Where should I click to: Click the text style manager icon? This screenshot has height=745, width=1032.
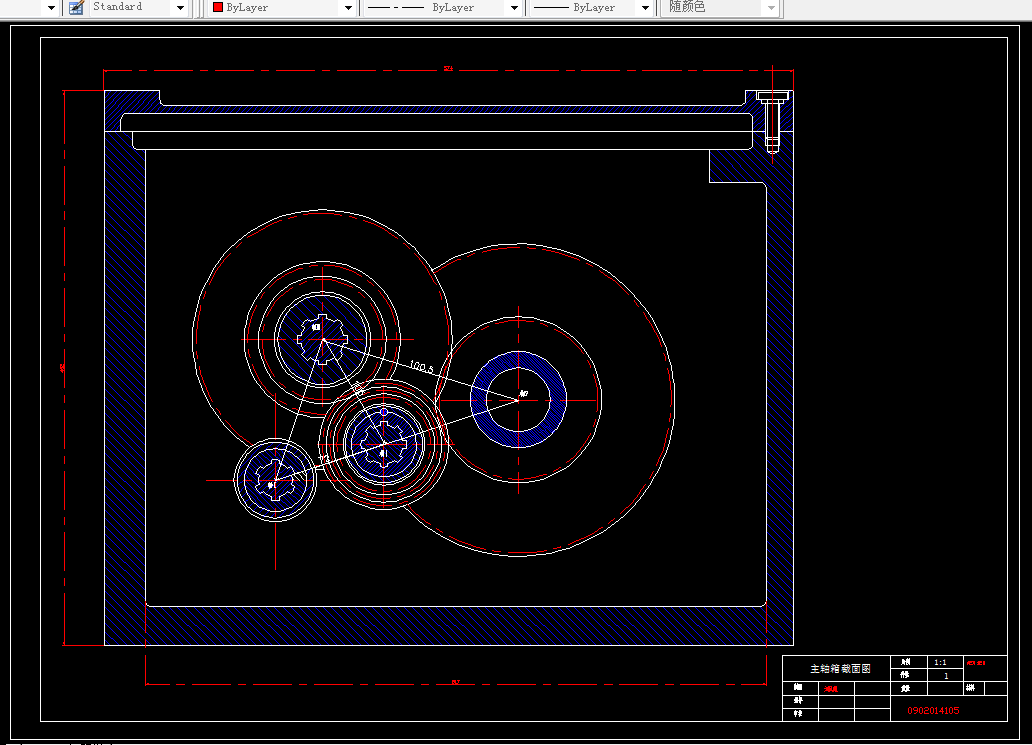(76, 7)
